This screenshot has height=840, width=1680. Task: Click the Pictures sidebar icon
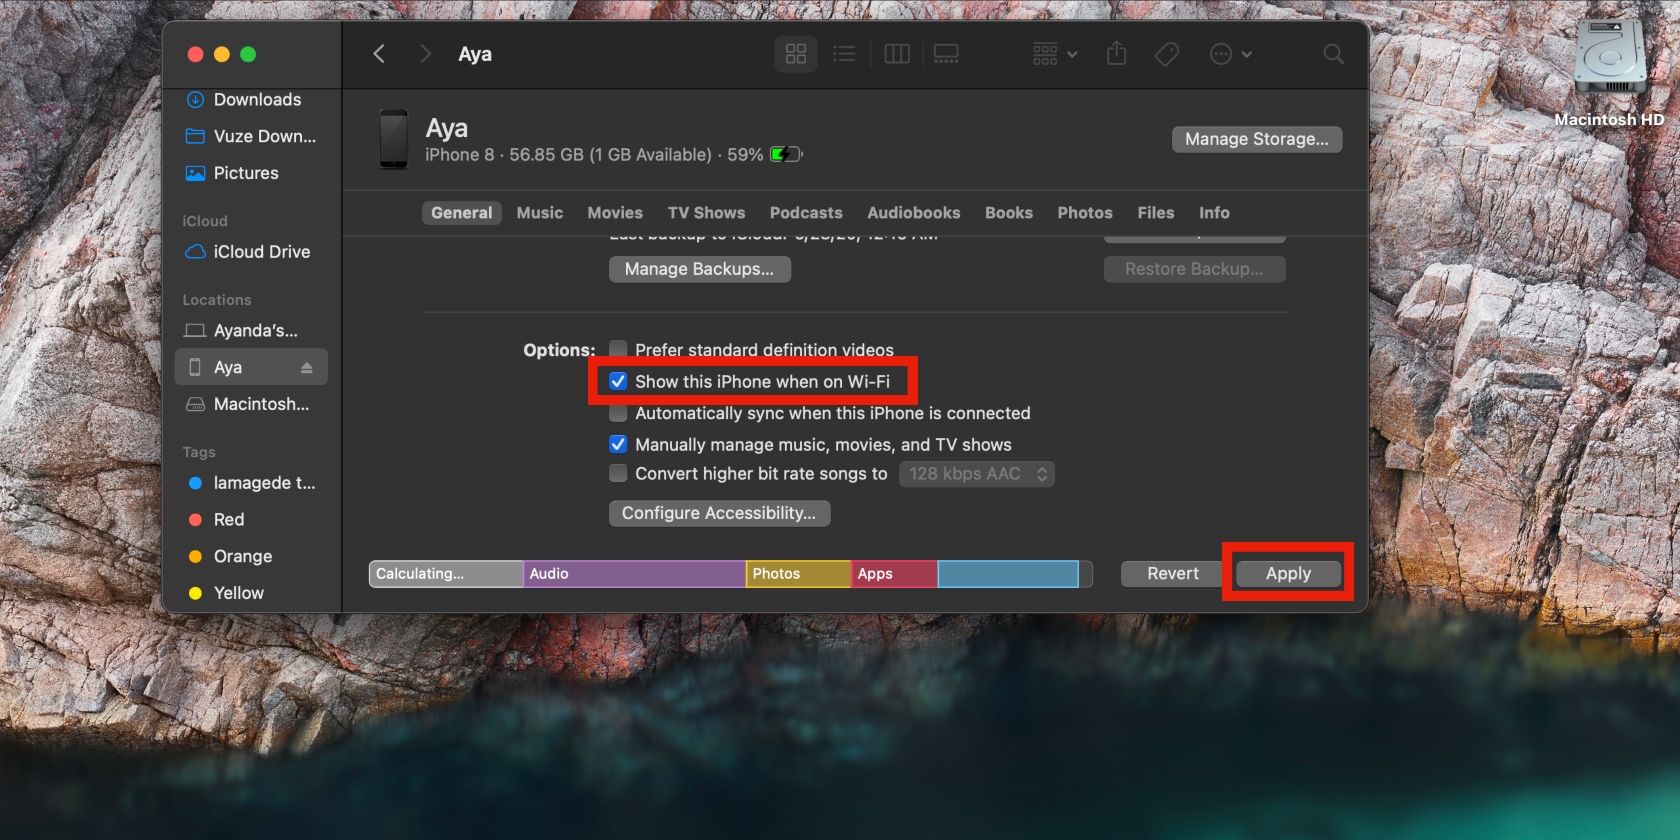[x=195, y=173]
